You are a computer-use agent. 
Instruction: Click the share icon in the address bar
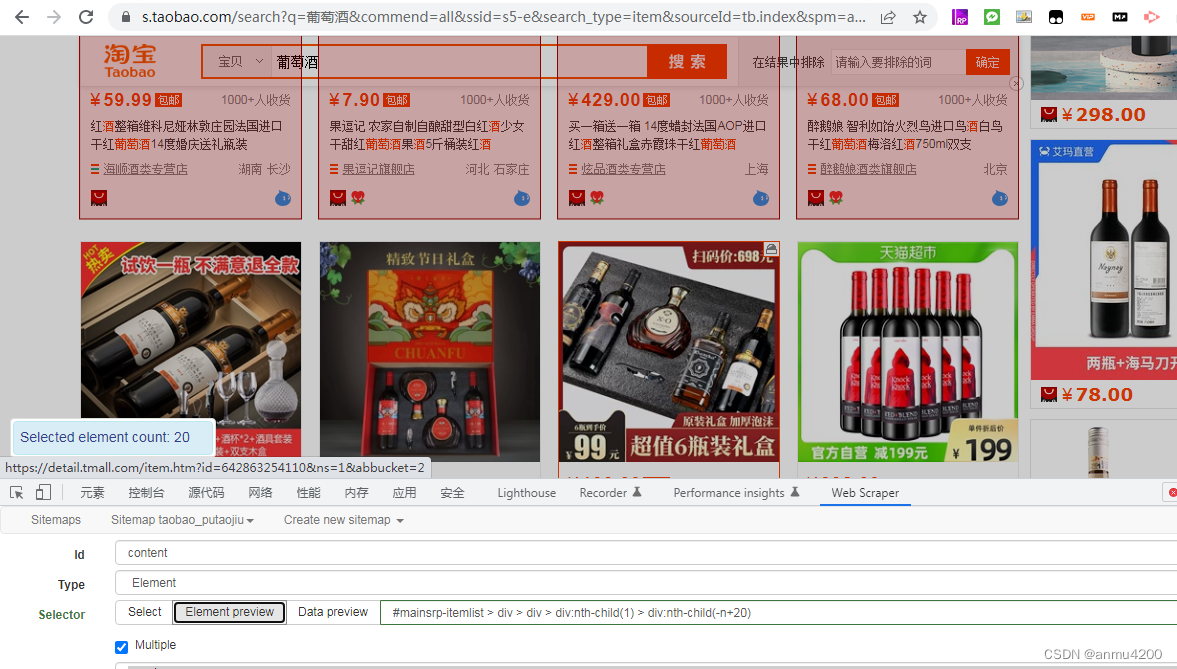click(x=888, y=17)
